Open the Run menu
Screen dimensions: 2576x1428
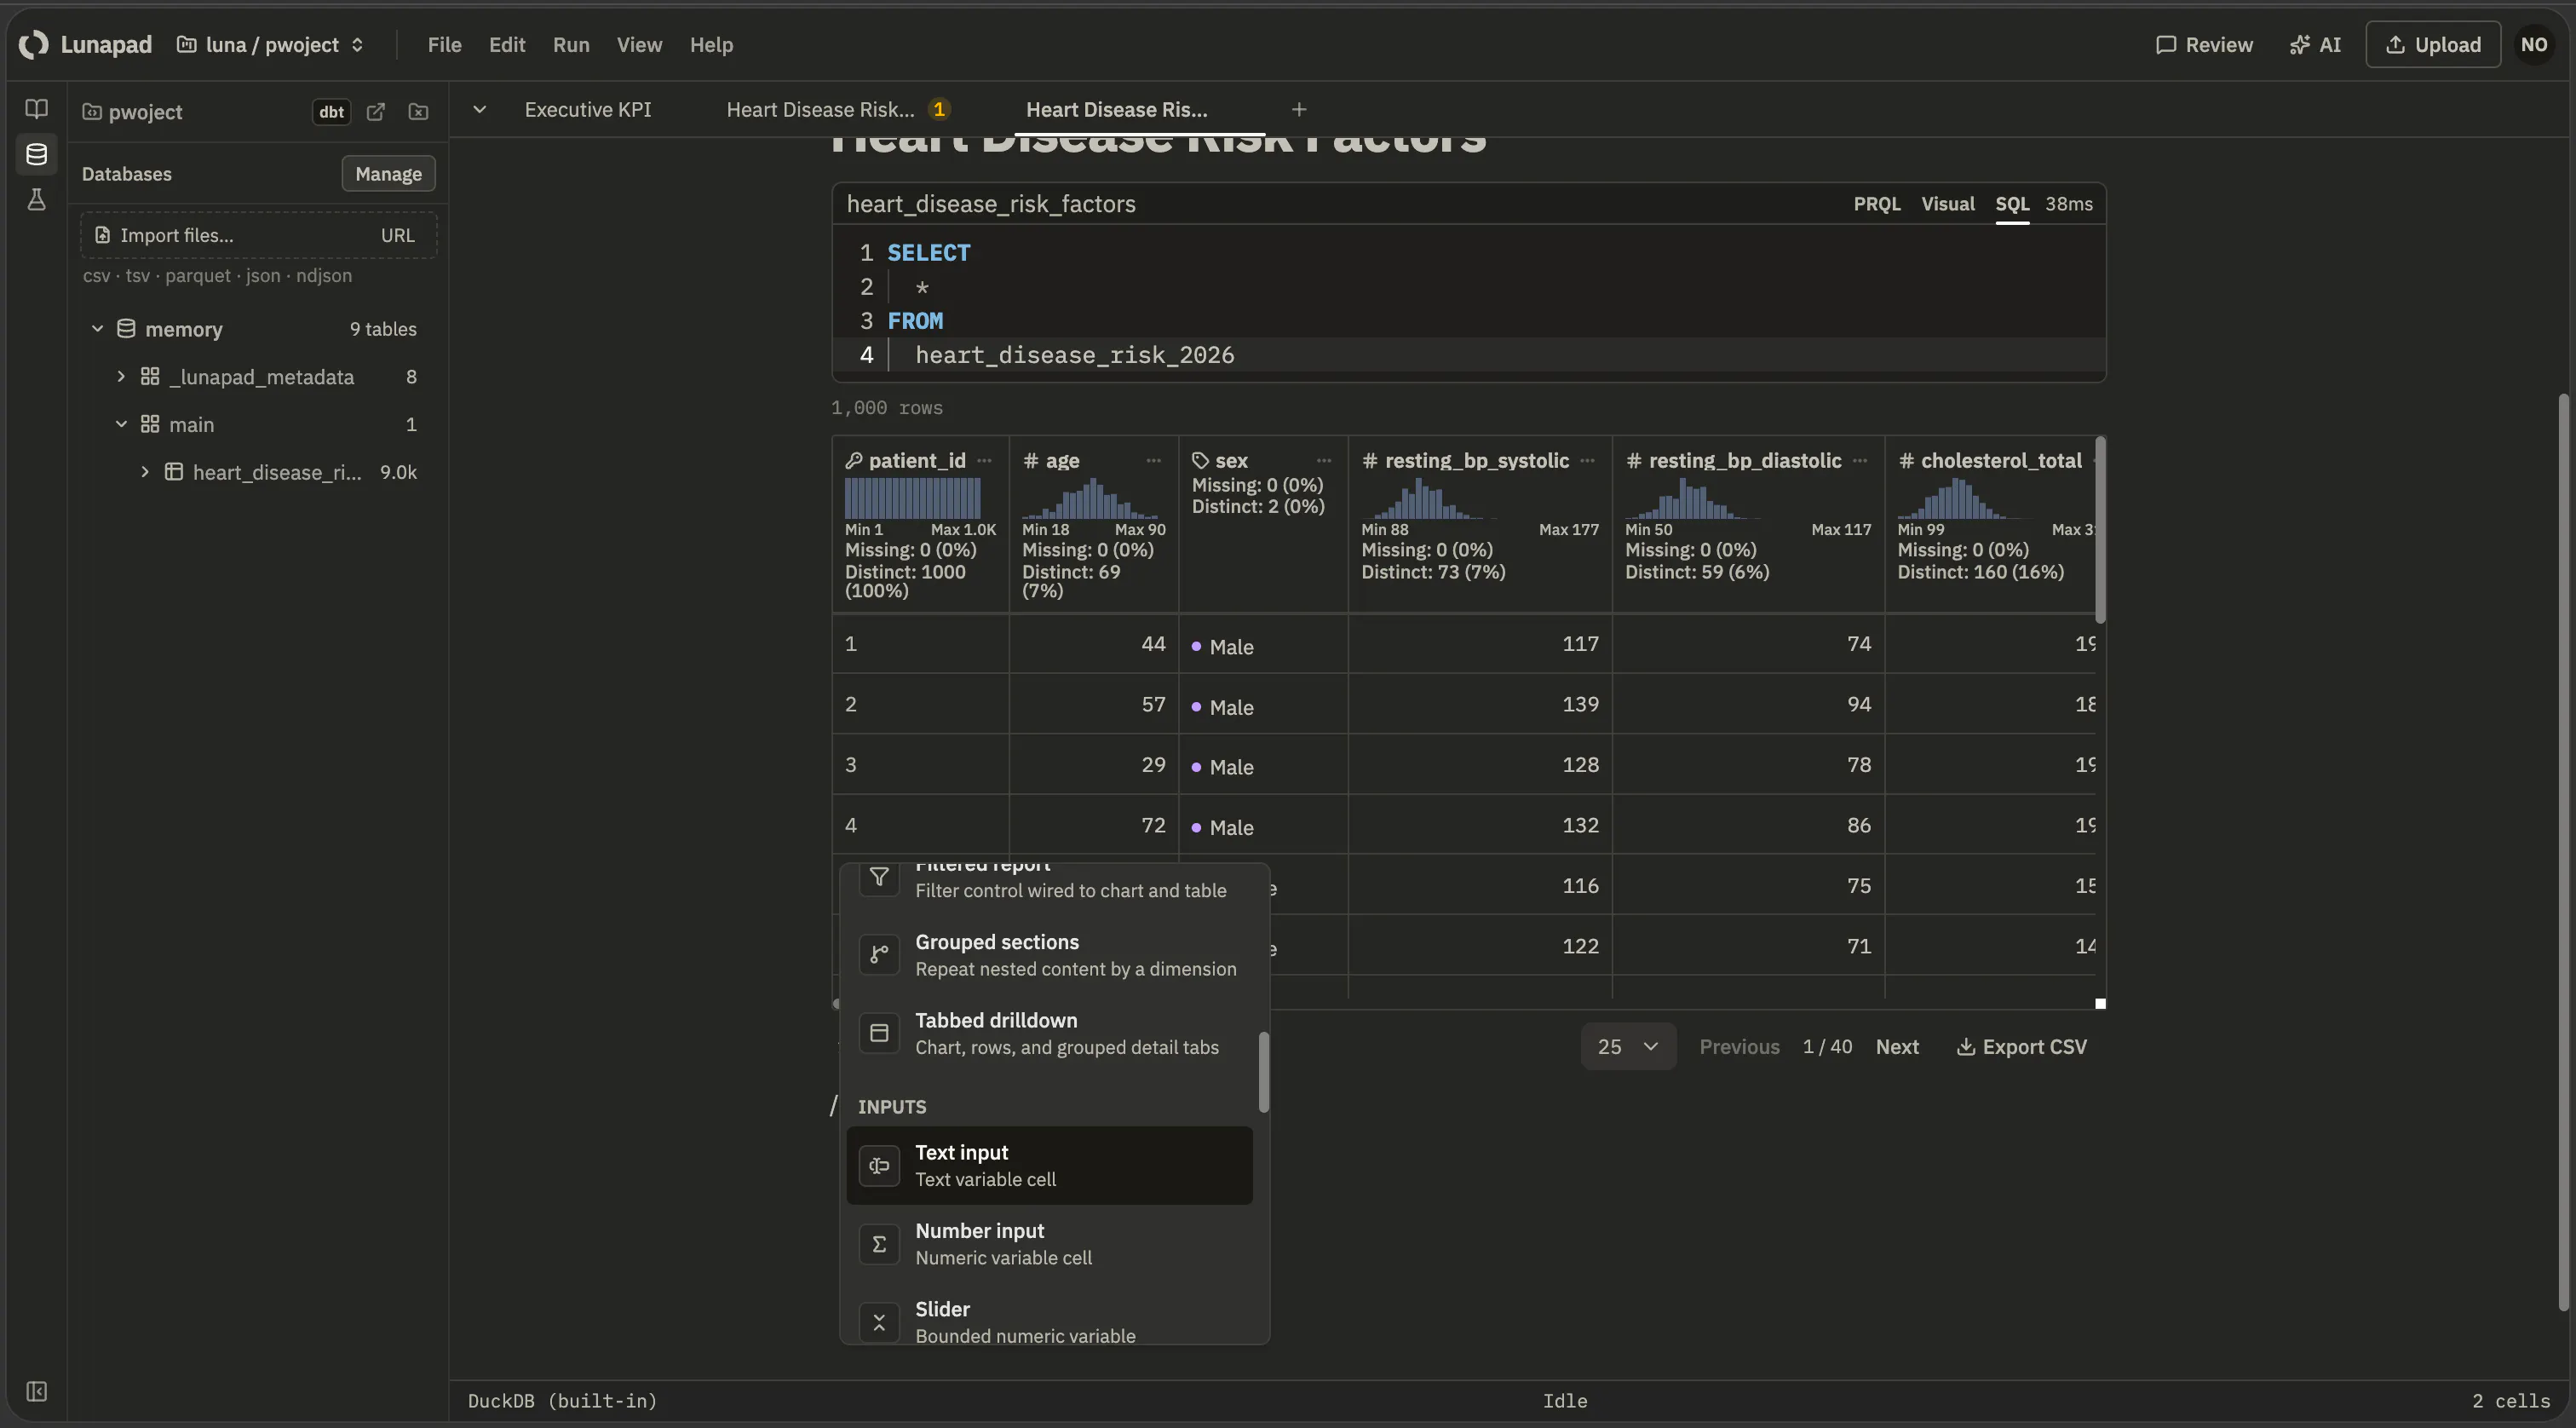[x=570, y=44]
